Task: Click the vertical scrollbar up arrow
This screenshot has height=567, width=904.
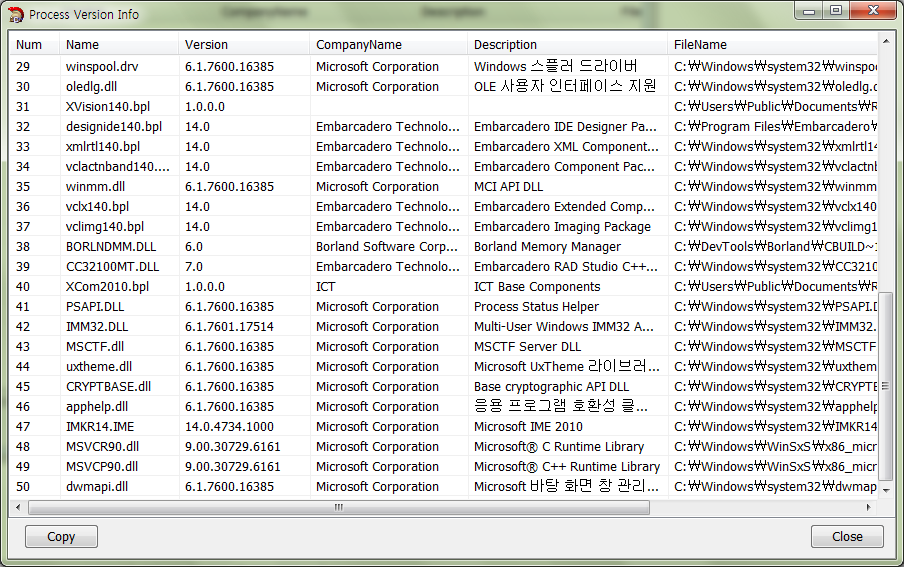Action: [886, 41]
